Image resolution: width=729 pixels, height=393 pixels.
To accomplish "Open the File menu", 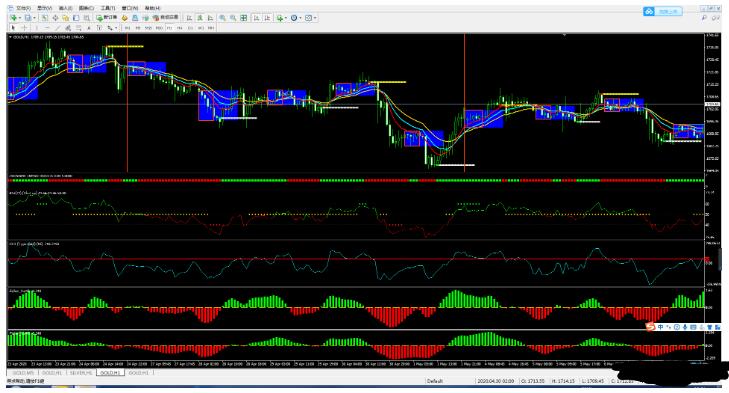I will coord(23,8).
